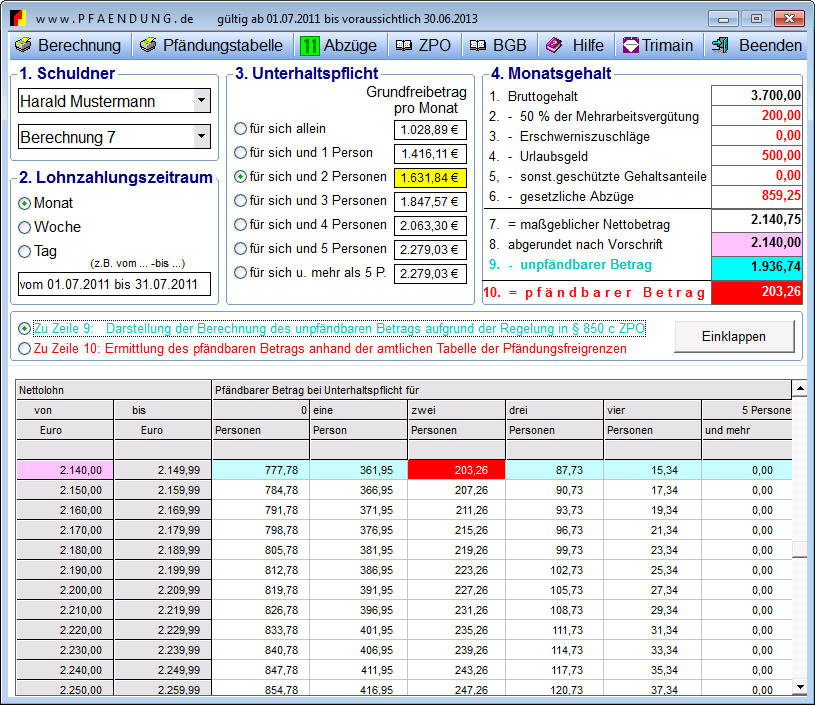Click table scrollbar down arrow
This screenshot has height=705, width=815.
(800, 687)
